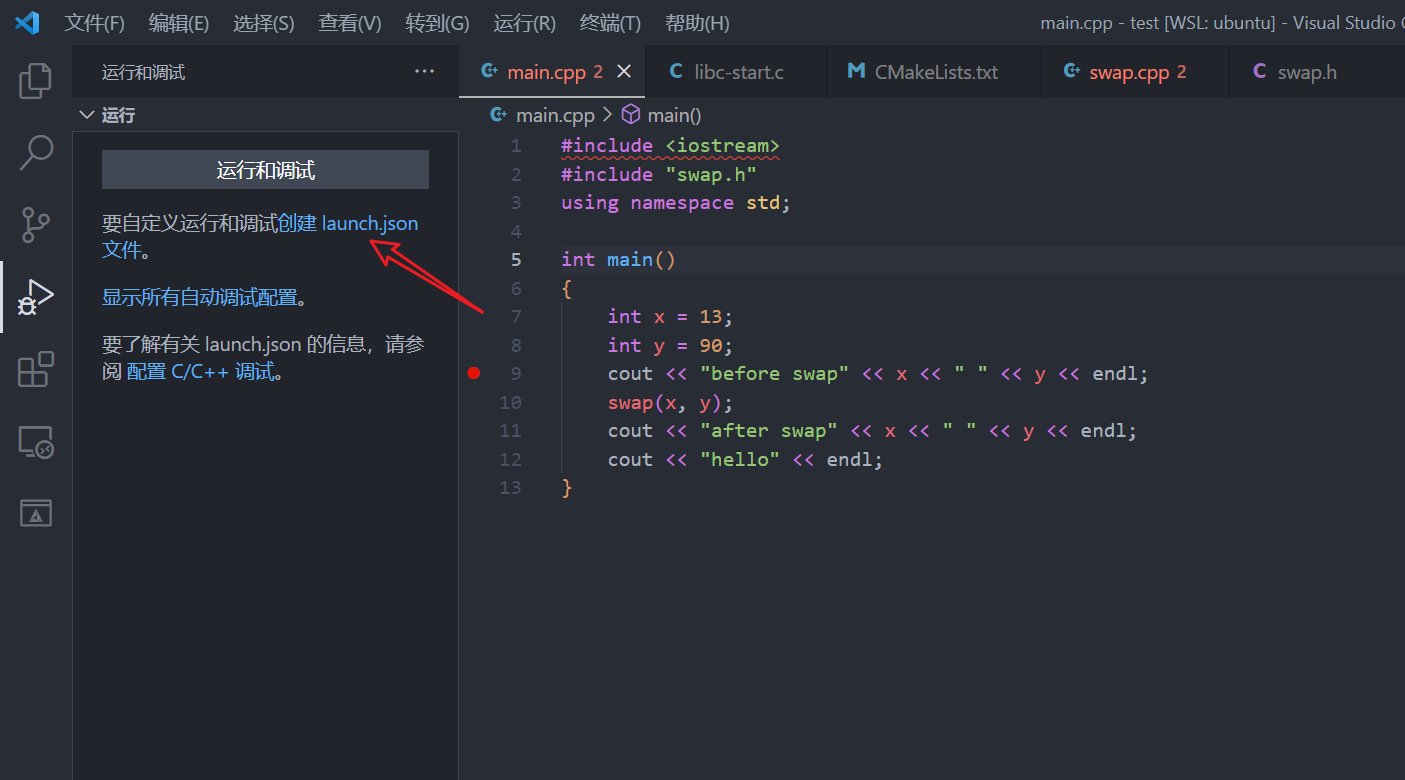
Task: Open the Source Control view
Action: pyautogui.click(x=35, y=225)
